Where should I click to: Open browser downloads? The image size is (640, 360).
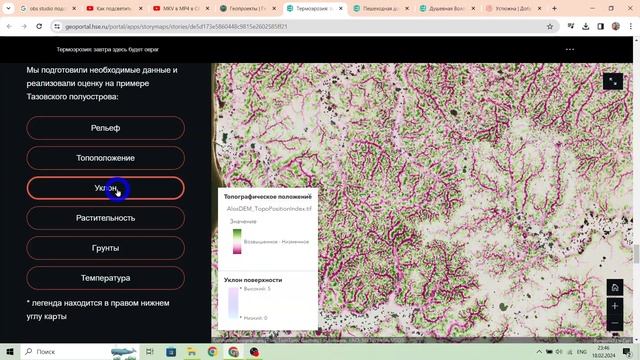pyautogui.click(x=585, y=26)
